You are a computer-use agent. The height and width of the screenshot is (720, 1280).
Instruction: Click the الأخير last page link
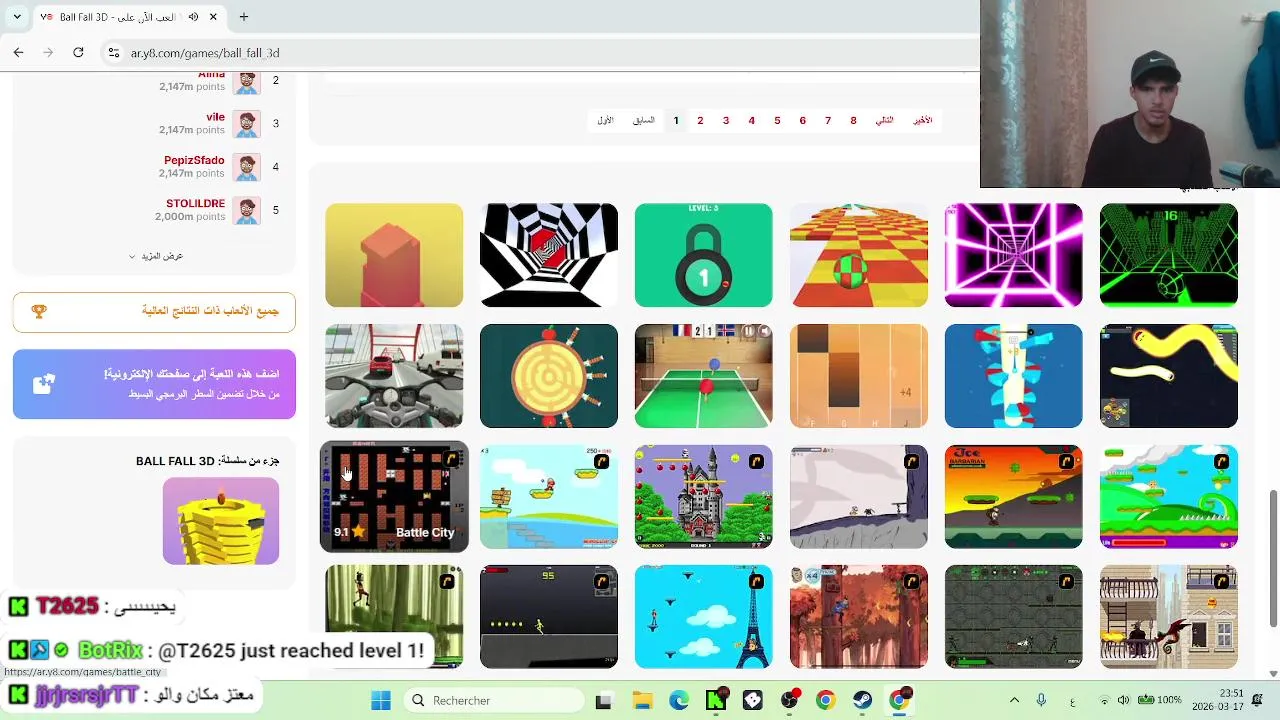[x=923, y=120]
